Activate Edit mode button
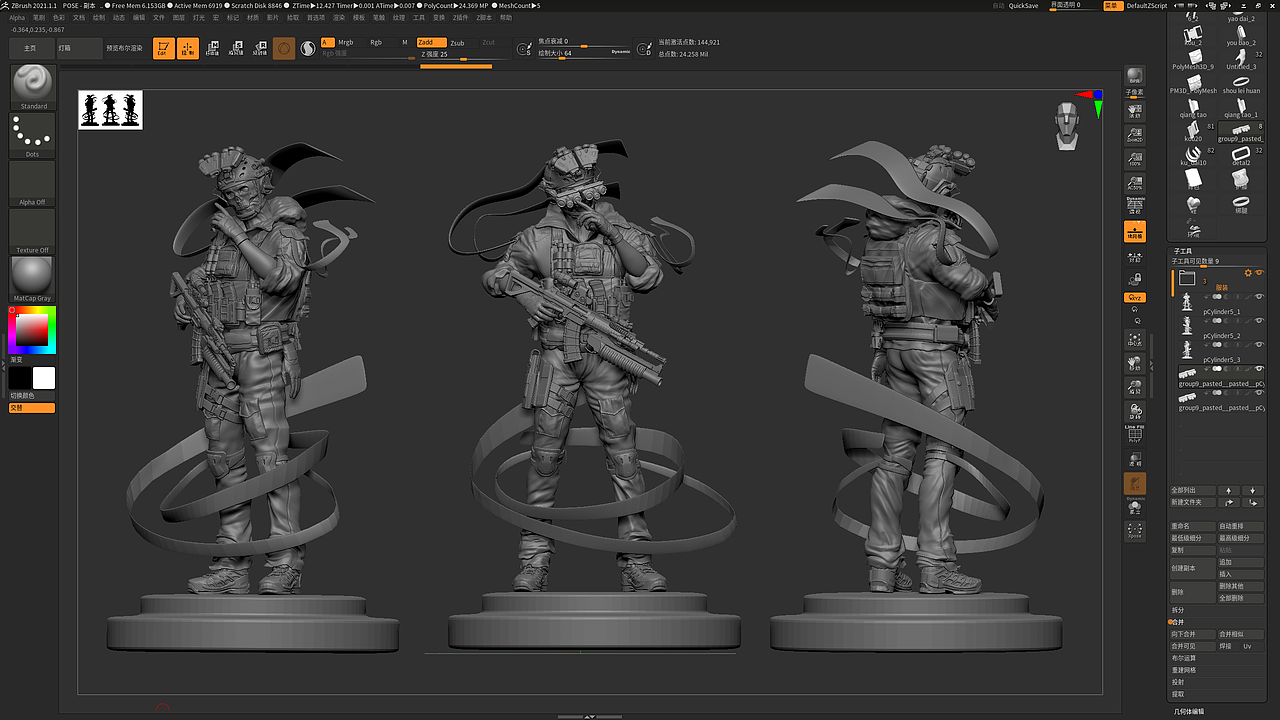 click(x=163, y=48)
